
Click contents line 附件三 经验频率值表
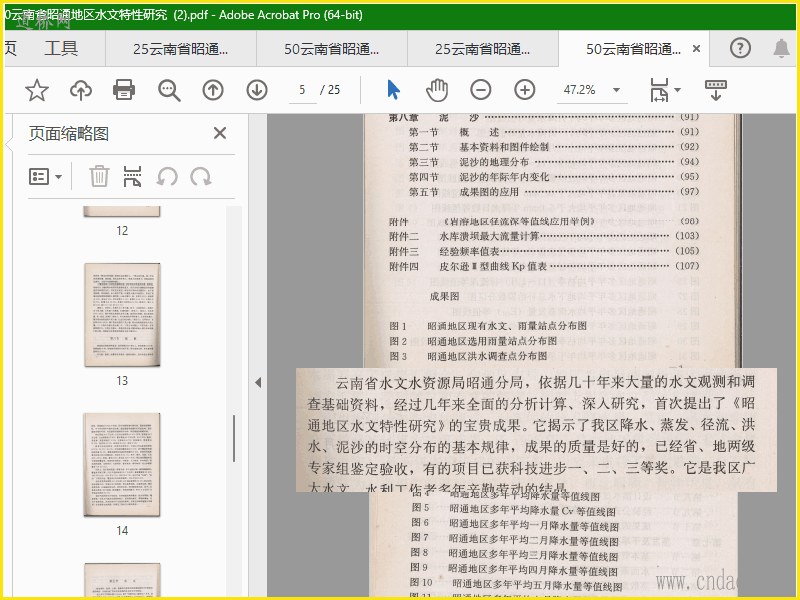(544, 251)
